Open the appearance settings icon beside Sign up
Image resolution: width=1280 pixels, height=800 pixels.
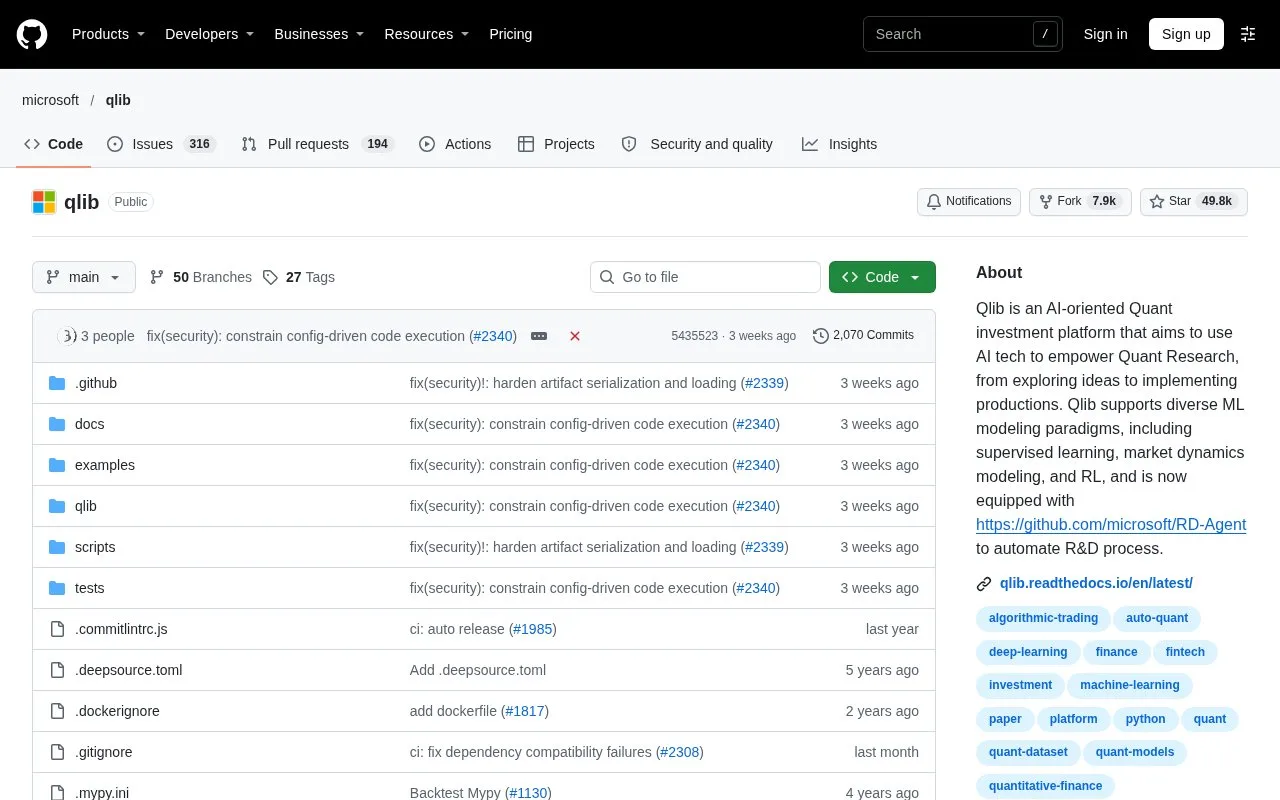1248,34
